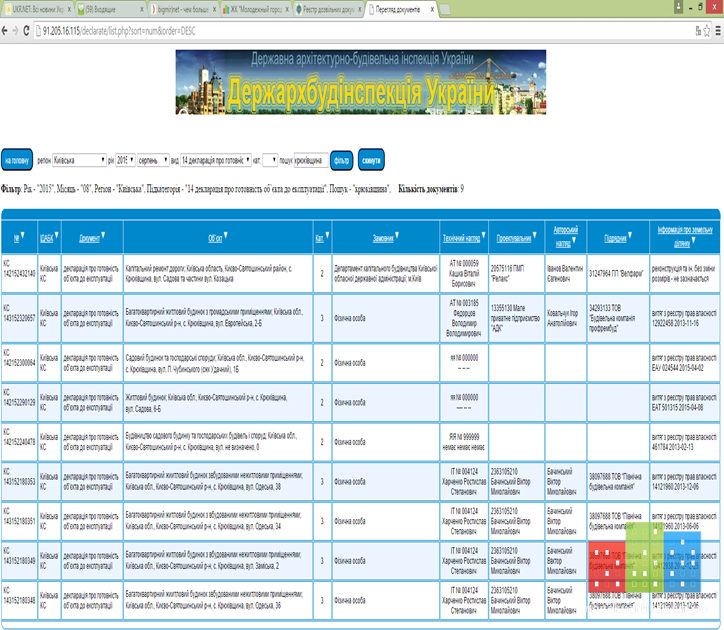Switch to the ЖК 'Молодежный город' tab
The height and width of the screenshot is (630, 724).
(256, 9)
